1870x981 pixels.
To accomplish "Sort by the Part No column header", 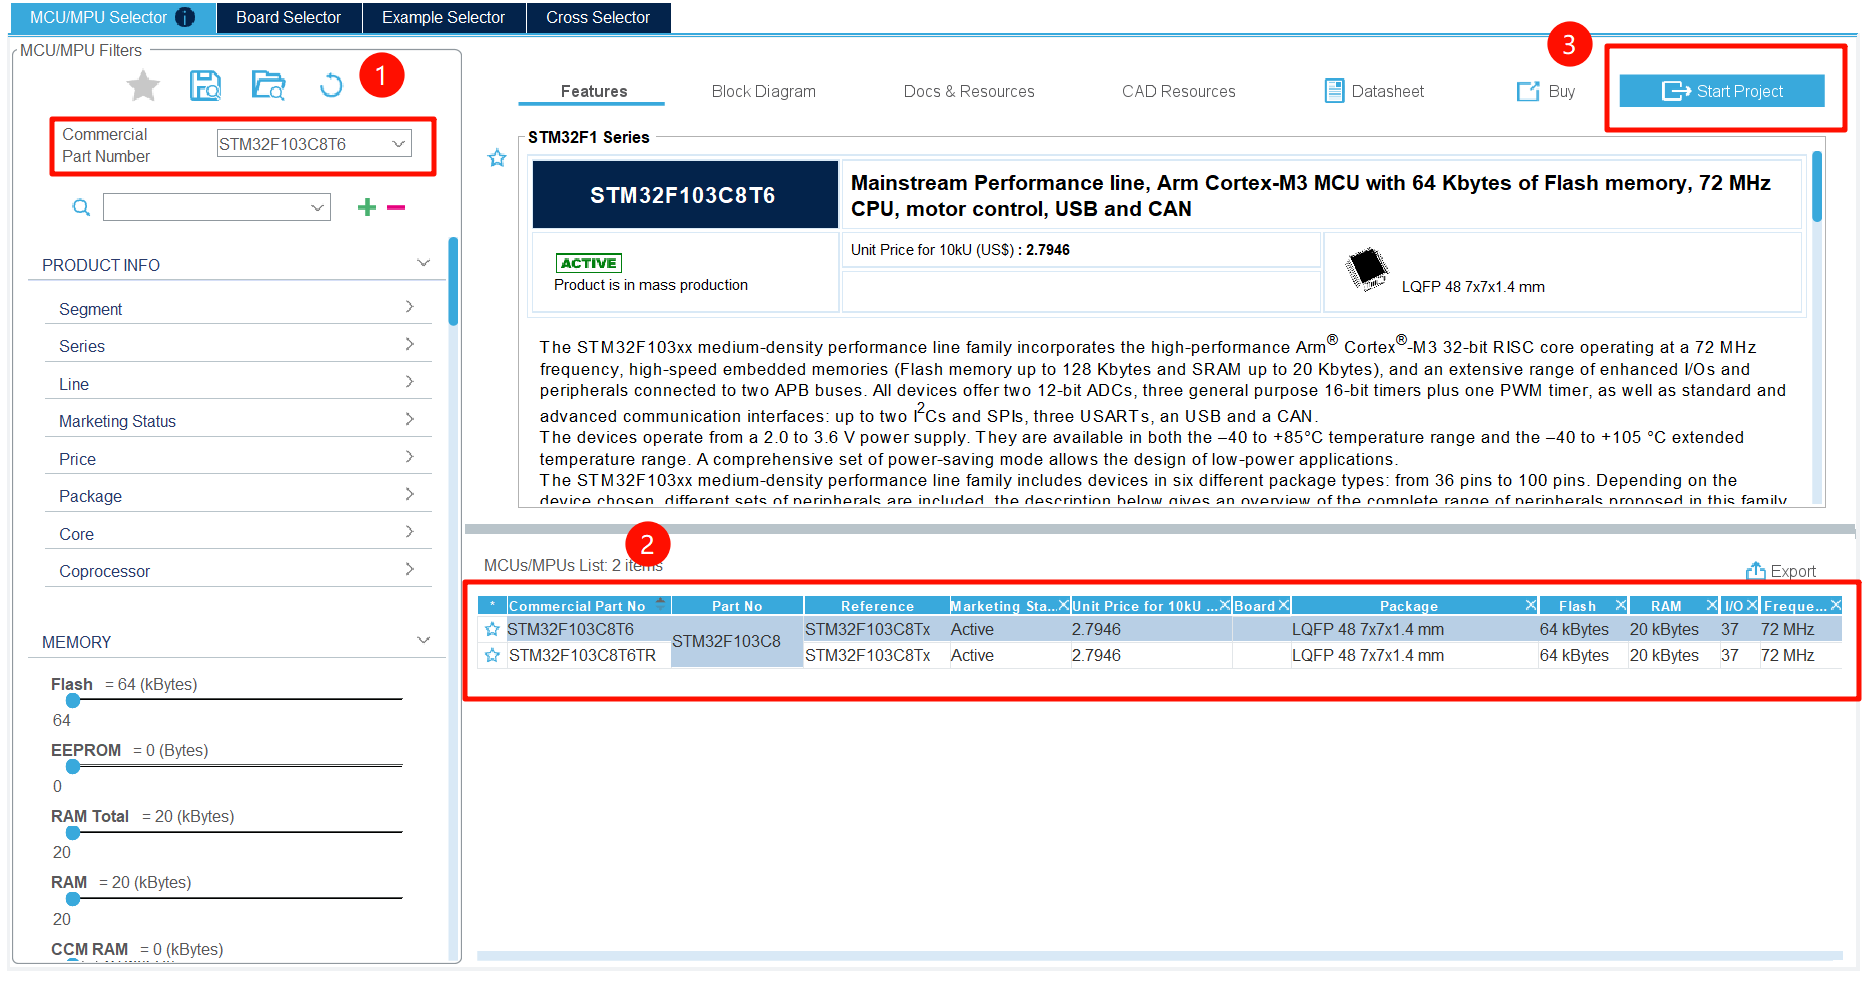I will point(737,606).
